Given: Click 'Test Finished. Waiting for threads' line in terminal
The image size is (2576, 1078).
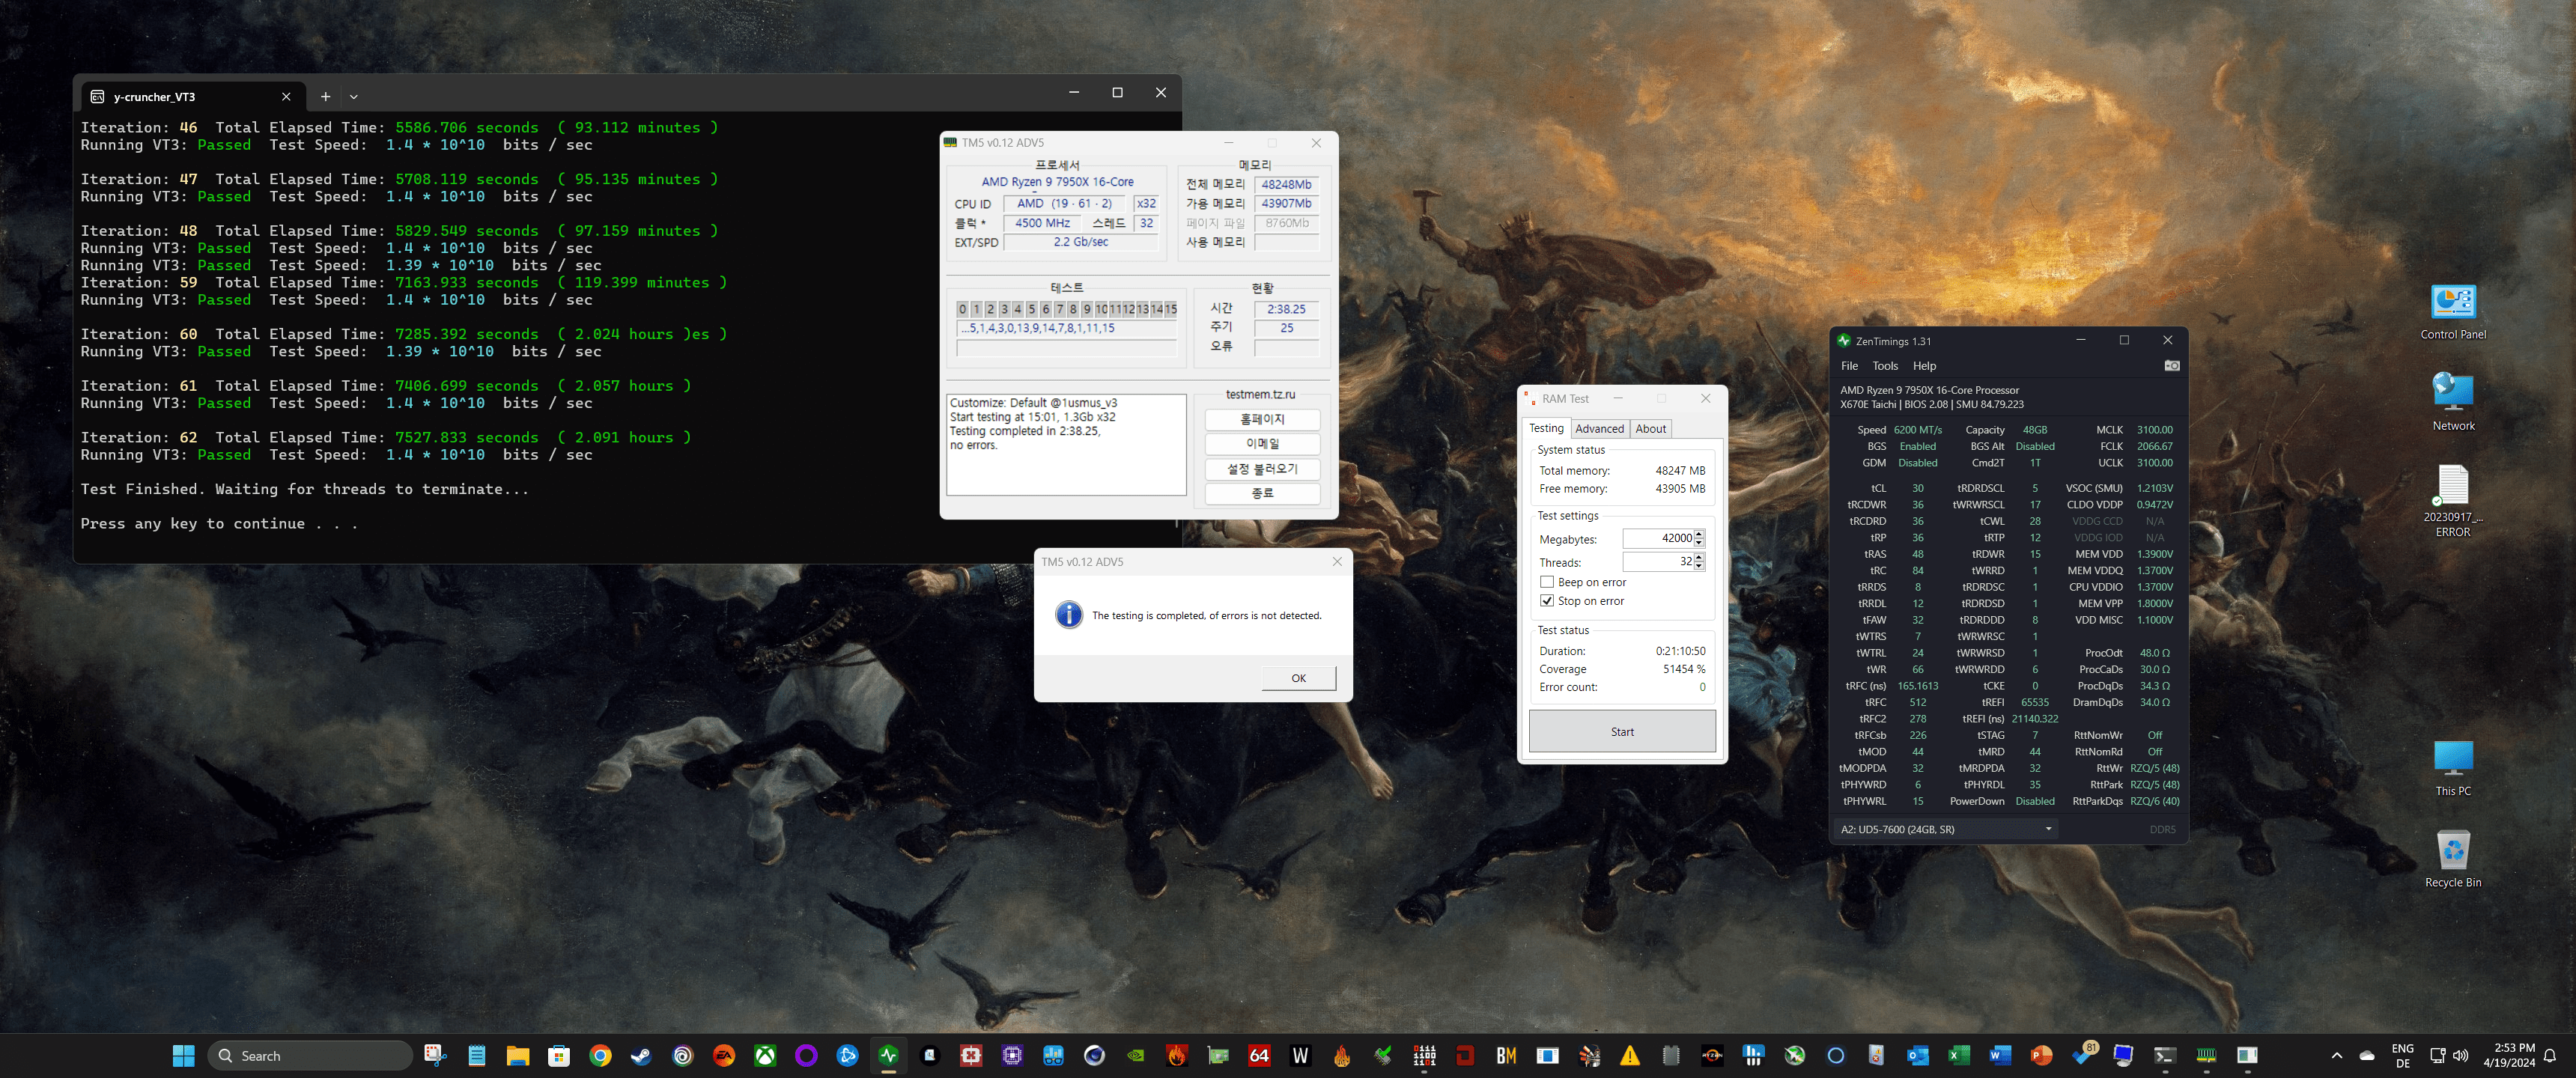Looking at the screenshot, I should [305, 489].
